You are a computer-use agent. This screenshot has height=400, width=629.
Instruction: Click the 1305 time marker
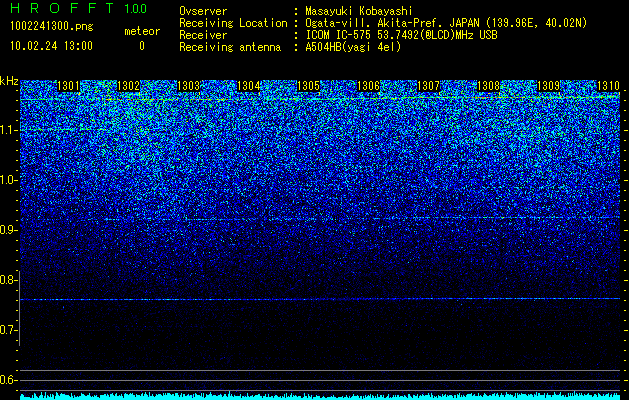pos(308,86)
